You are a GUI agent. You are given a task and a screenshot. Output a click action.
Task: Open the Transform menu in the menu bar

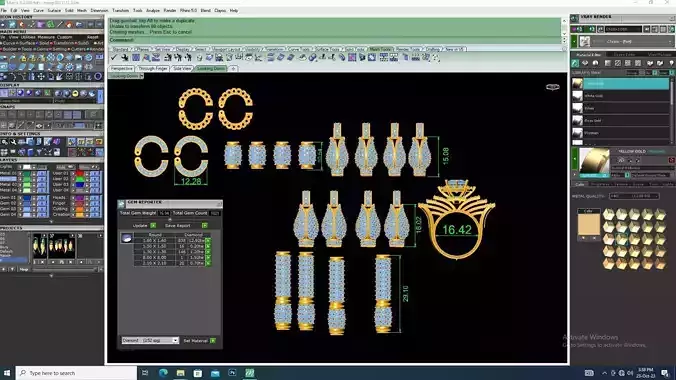(x=120, y=10)
